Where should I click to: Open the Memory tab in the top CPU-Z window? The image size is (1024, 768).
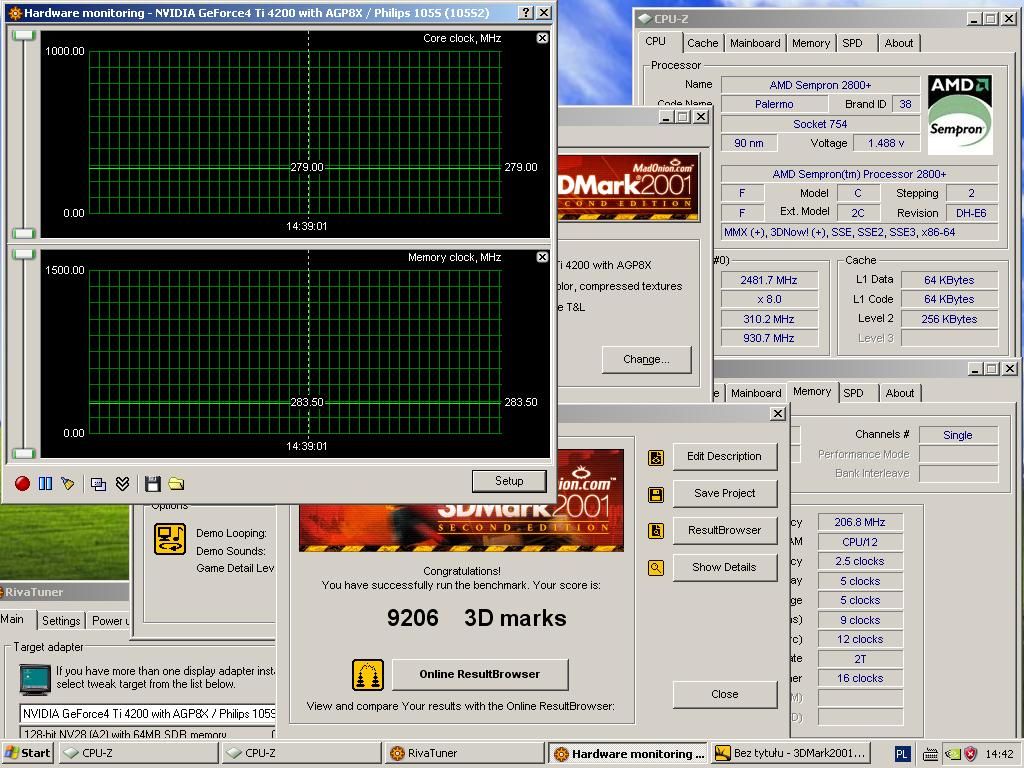810,43
